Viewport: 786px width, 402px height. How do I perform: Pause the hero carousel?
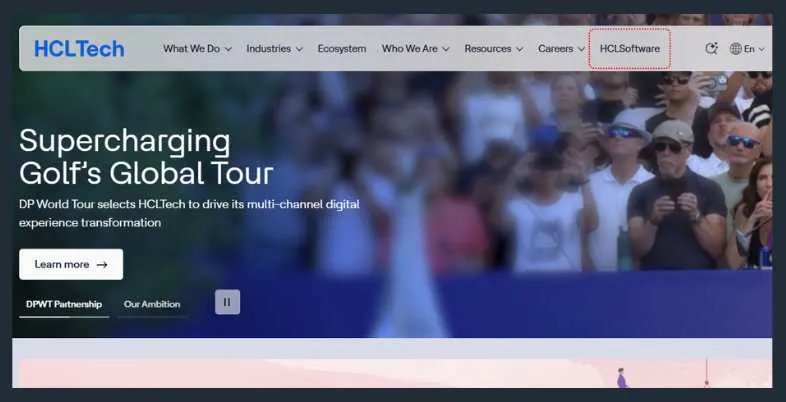click(227, 302)
